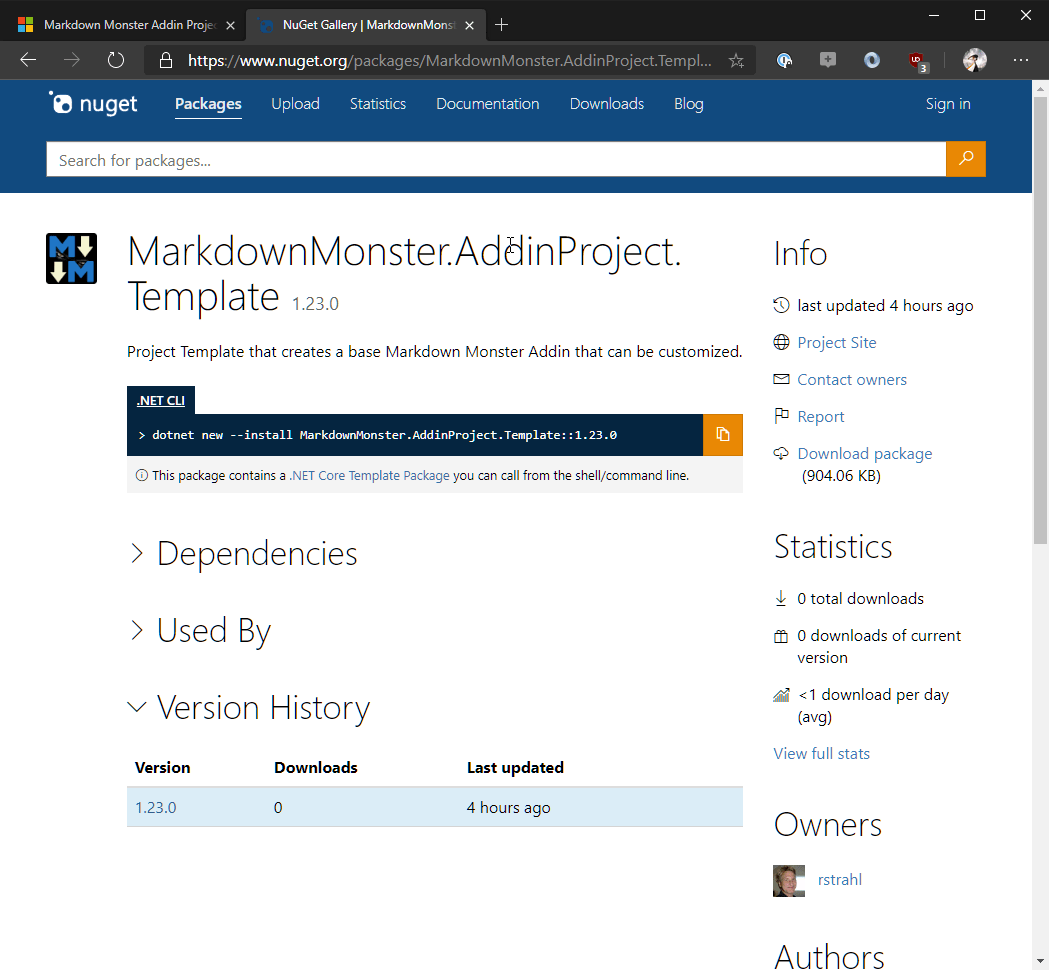Click the Last updated column header
This screenshot has width=1049, height=970.
(x=514, y=767)
